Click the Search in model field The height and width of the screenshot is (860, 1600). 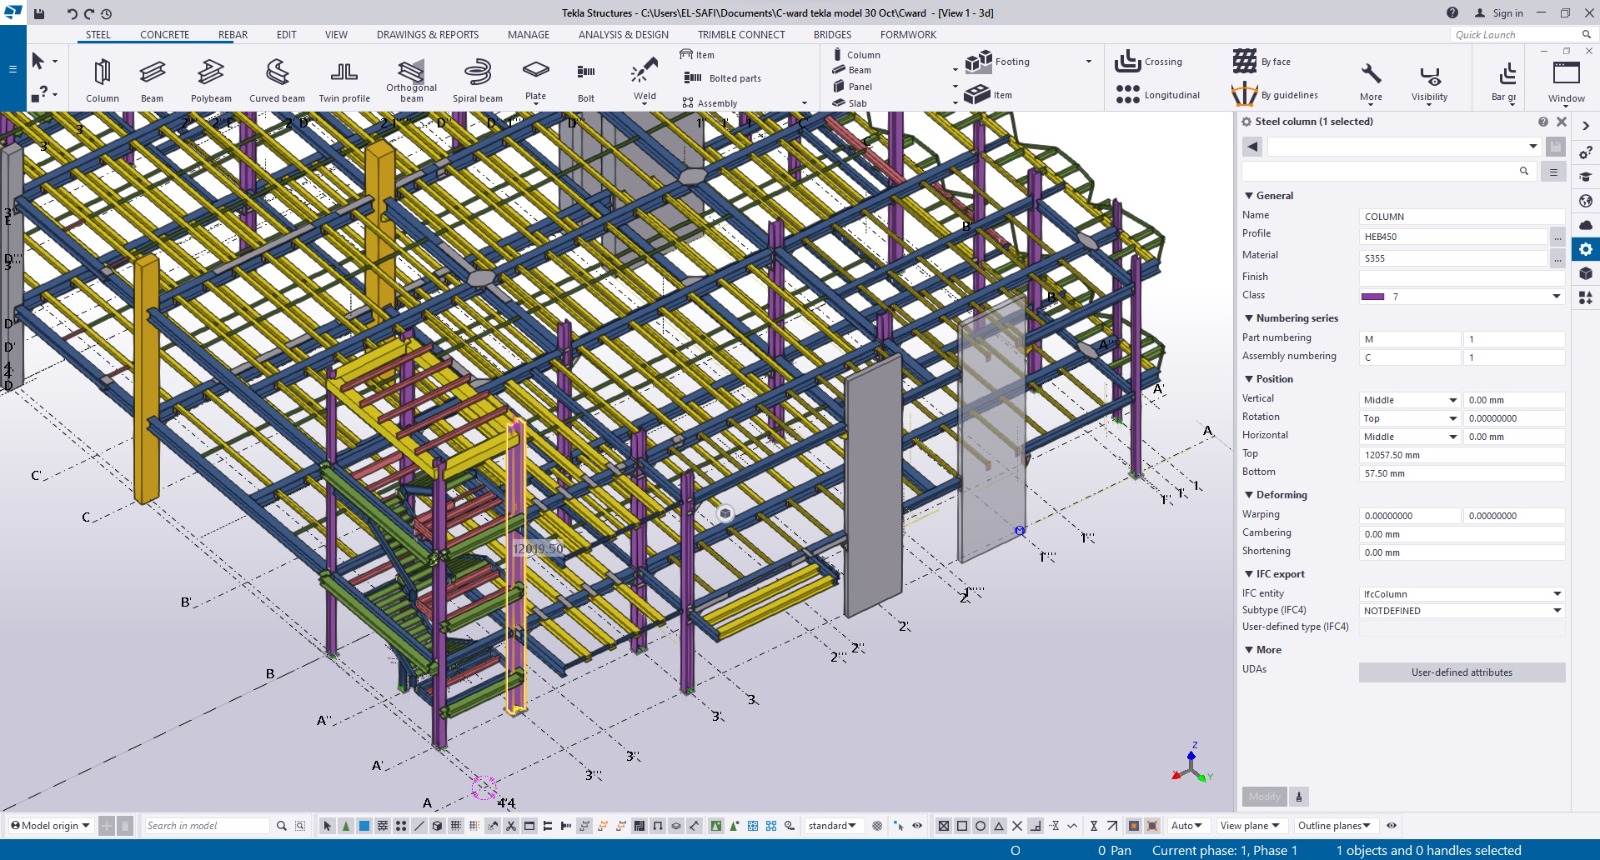coord(207,826)
